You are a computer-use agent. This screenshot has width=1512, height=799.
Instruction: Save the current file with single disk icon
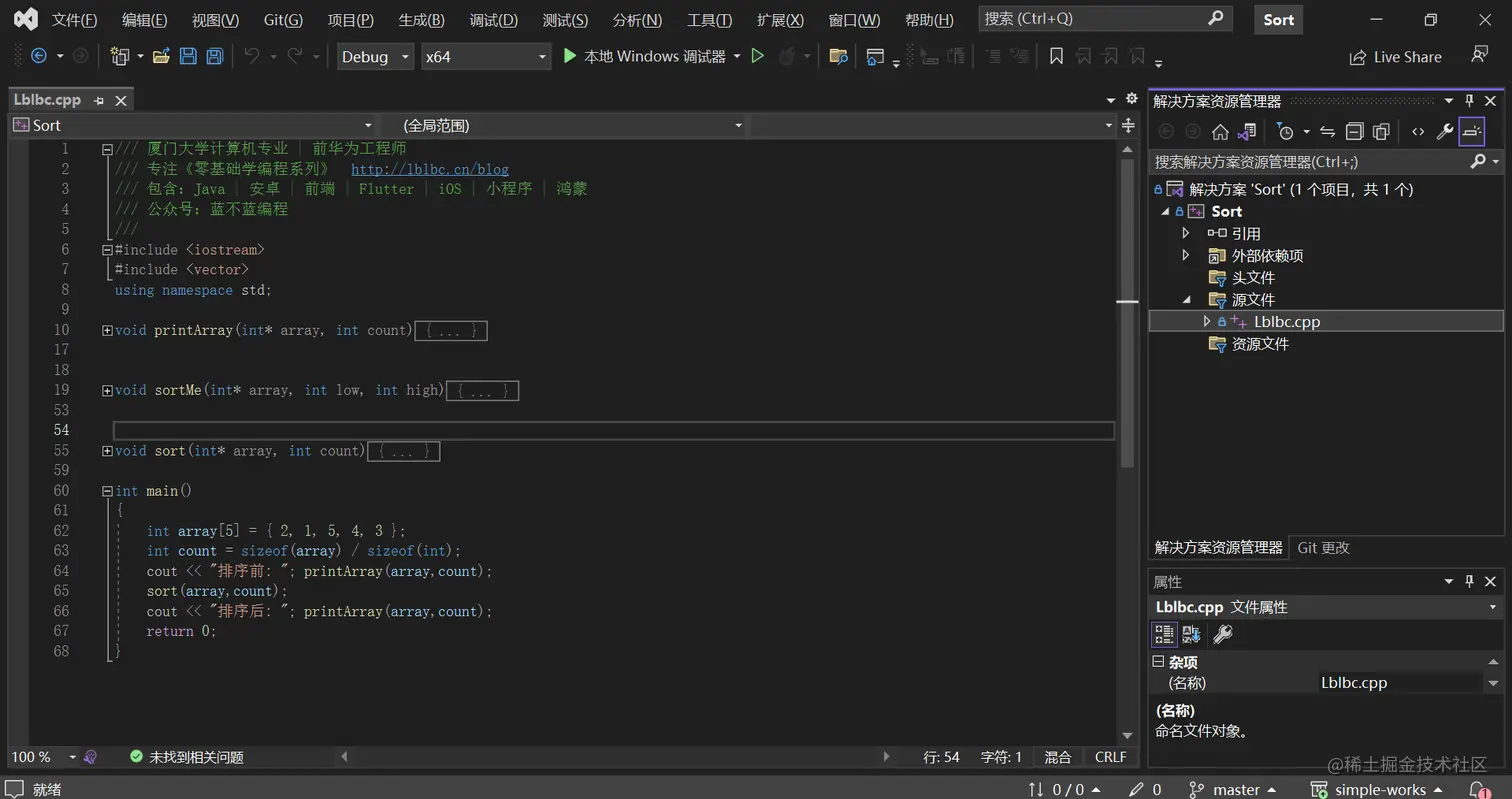click(x=188, y=57)
